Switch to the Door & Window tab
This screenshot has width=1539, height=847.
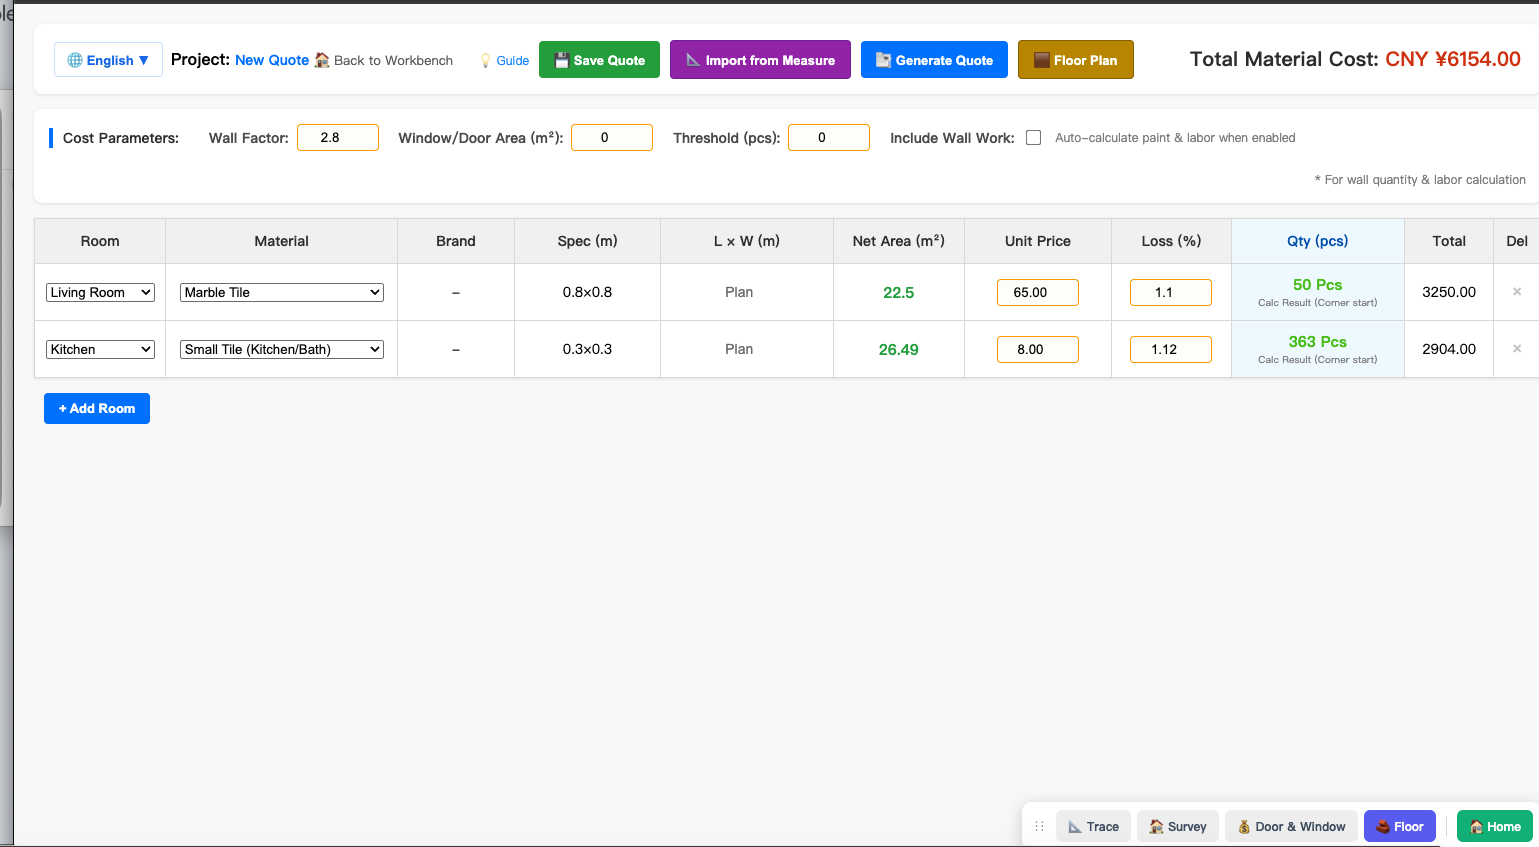[x=1291, y=826]
